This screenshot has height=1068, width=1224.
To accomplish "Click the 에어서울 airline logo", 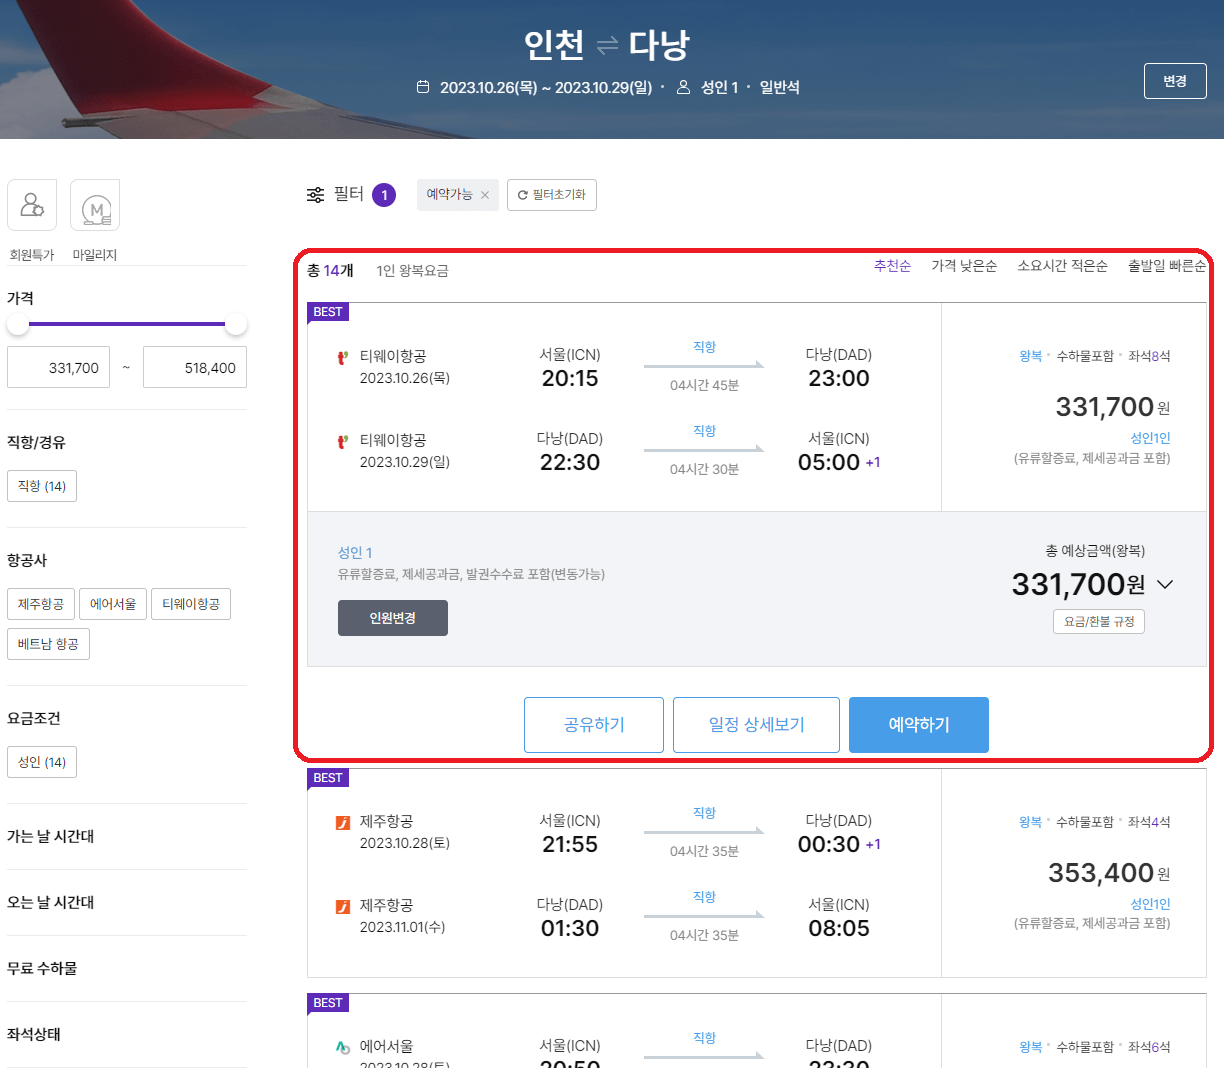I will coord(343,1047).
